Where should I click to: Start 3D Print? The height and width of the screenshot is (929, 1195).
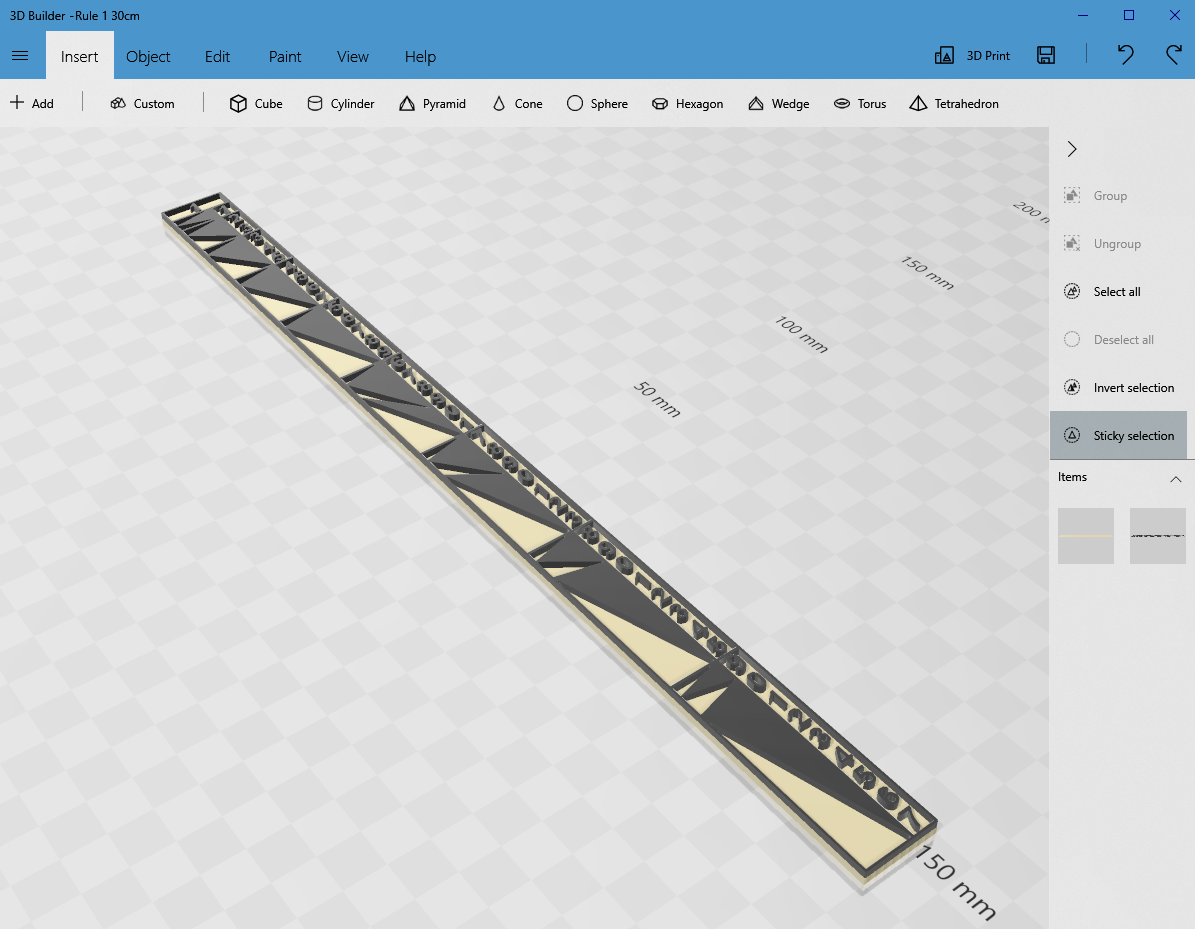tap(971, 55)
